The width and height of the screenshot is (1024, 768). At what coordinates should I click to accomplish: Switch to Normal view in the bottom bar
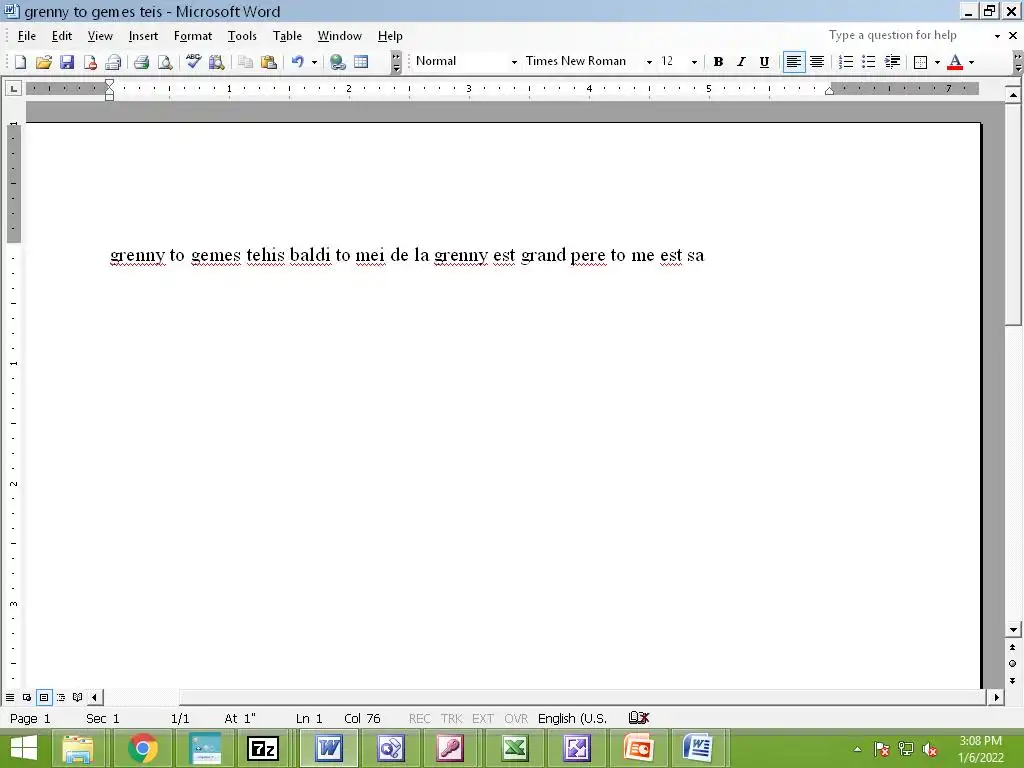(x=10, y=697)
